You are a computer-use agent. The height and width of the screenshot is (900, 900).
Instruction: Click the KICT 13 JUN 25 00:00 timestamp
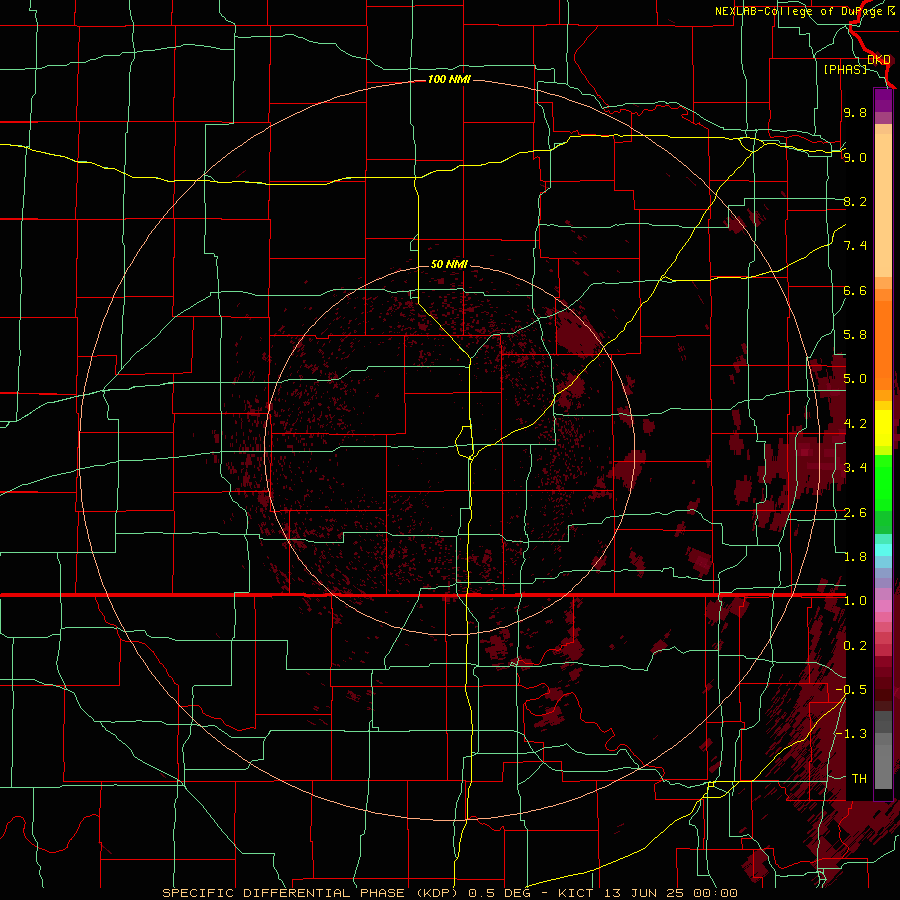pos(647,893)
